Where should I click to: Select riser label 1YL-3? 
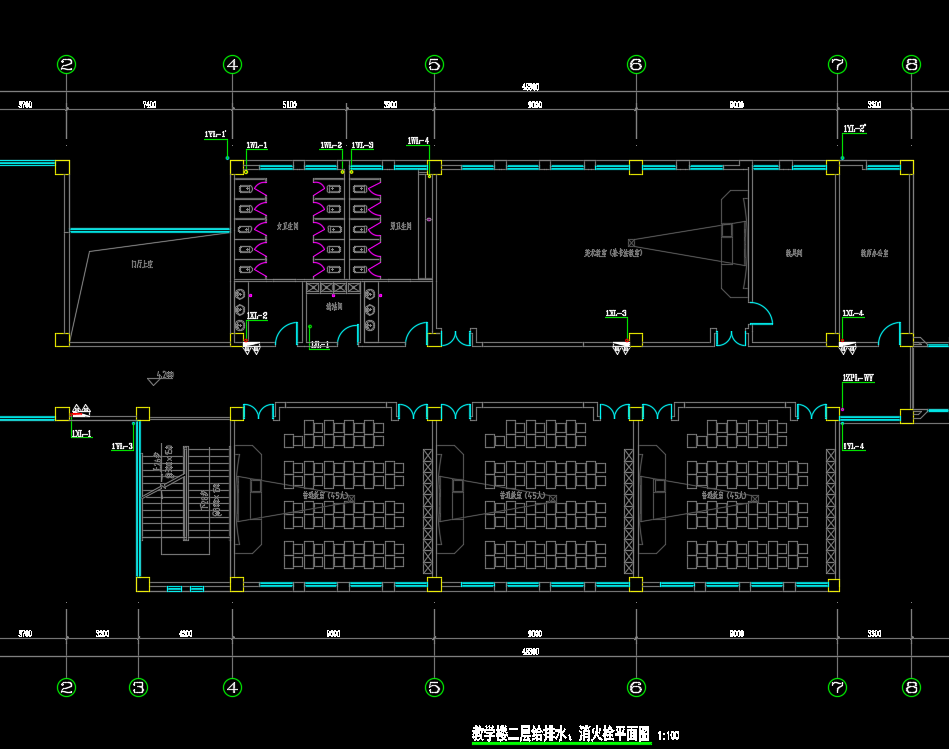[x=122, y=446]
